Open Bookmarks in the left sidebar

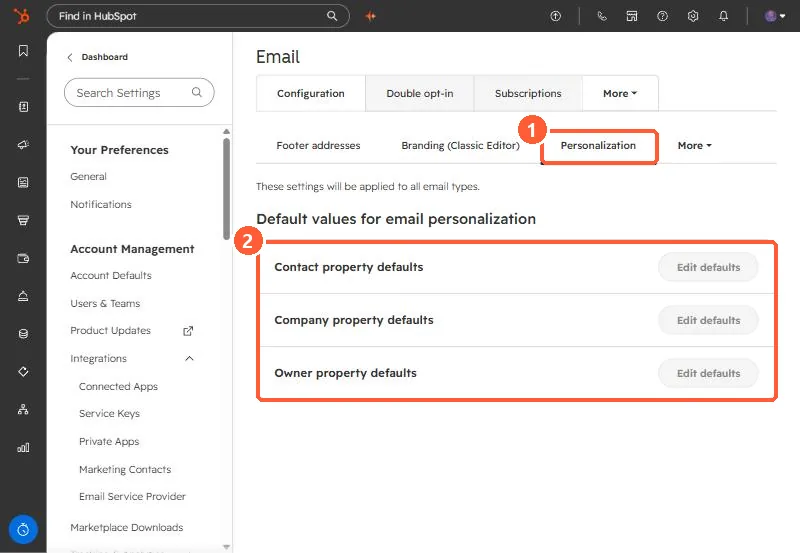coord(23,51)
